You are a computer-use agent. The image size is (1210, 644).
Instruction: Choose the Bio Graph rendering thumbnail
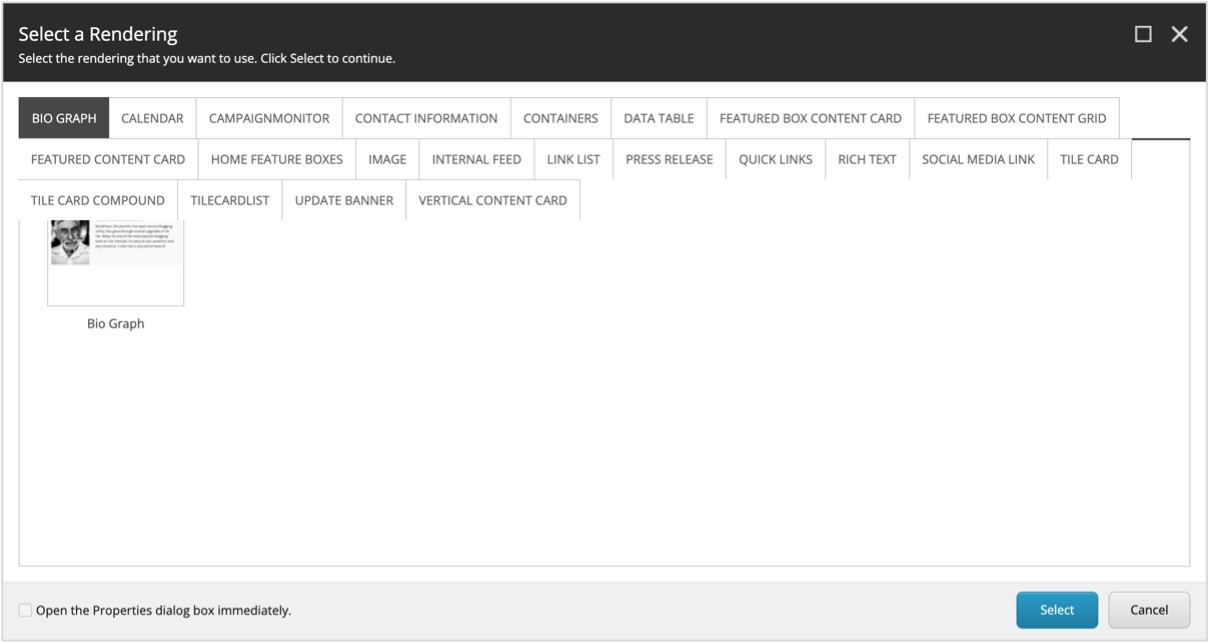115,263
